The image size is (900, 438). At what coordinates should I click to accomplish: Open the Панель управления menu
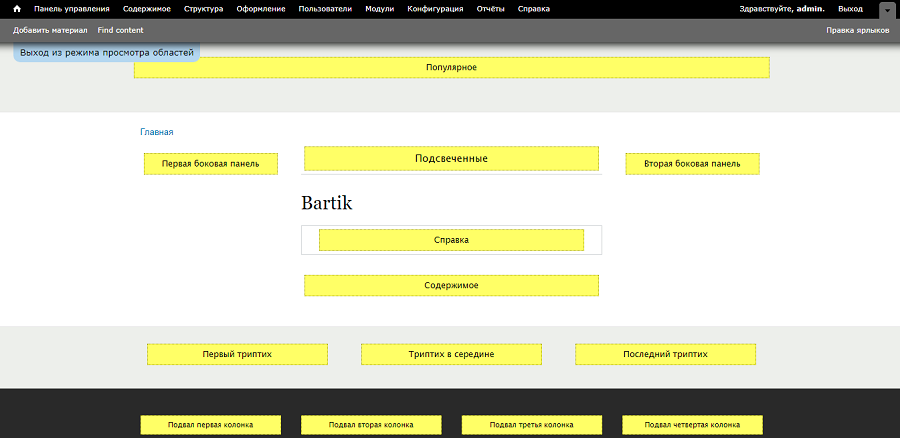(72, 9)
